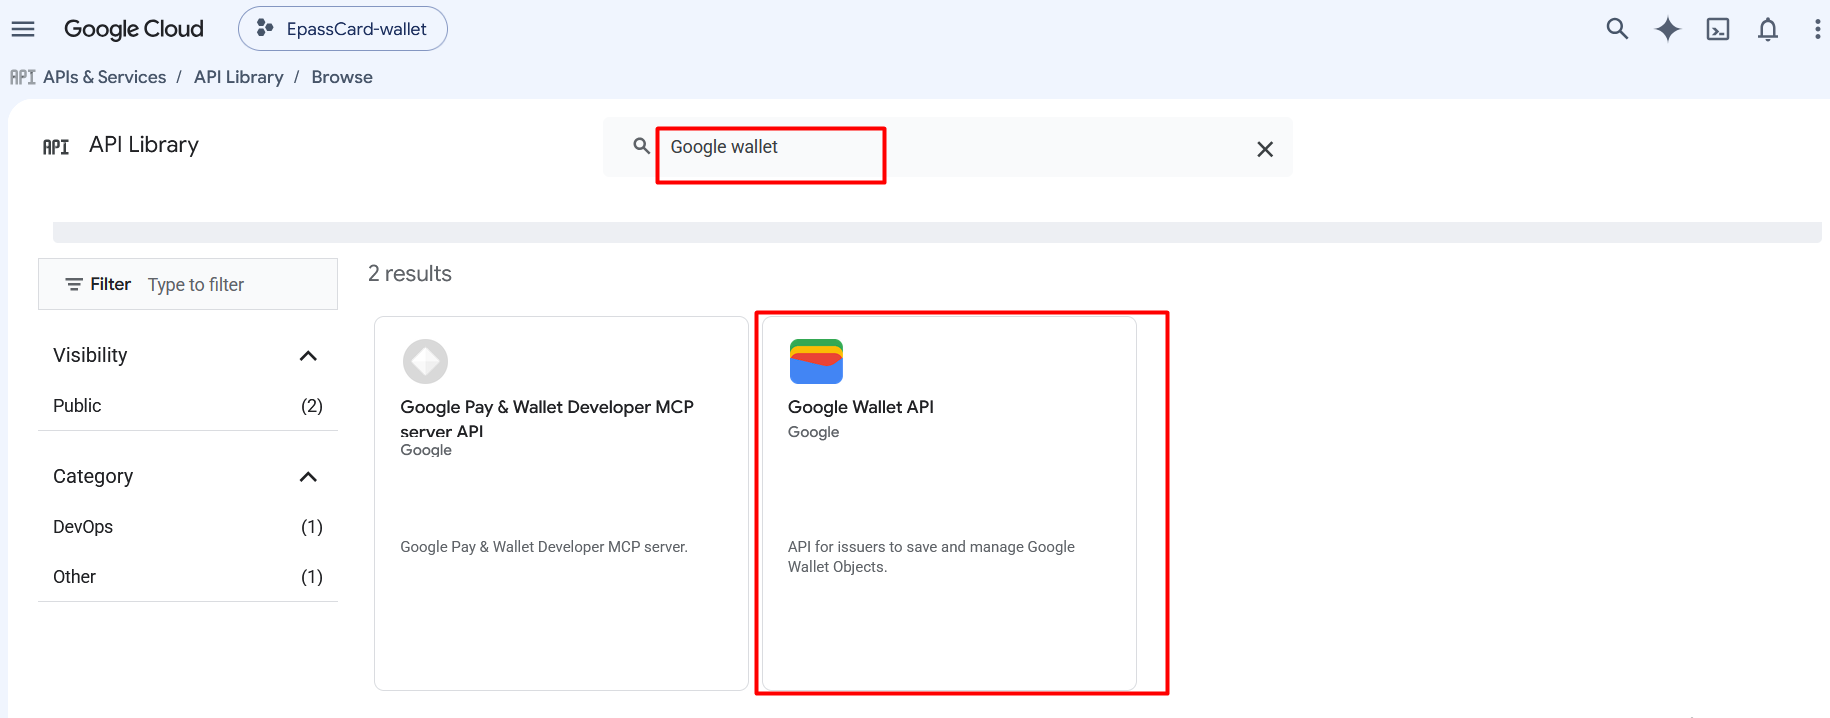Image resolution: width=1830 pixels, height=718 pixels.
Task: Collapse the Category section
Action: tap(308, 477)
